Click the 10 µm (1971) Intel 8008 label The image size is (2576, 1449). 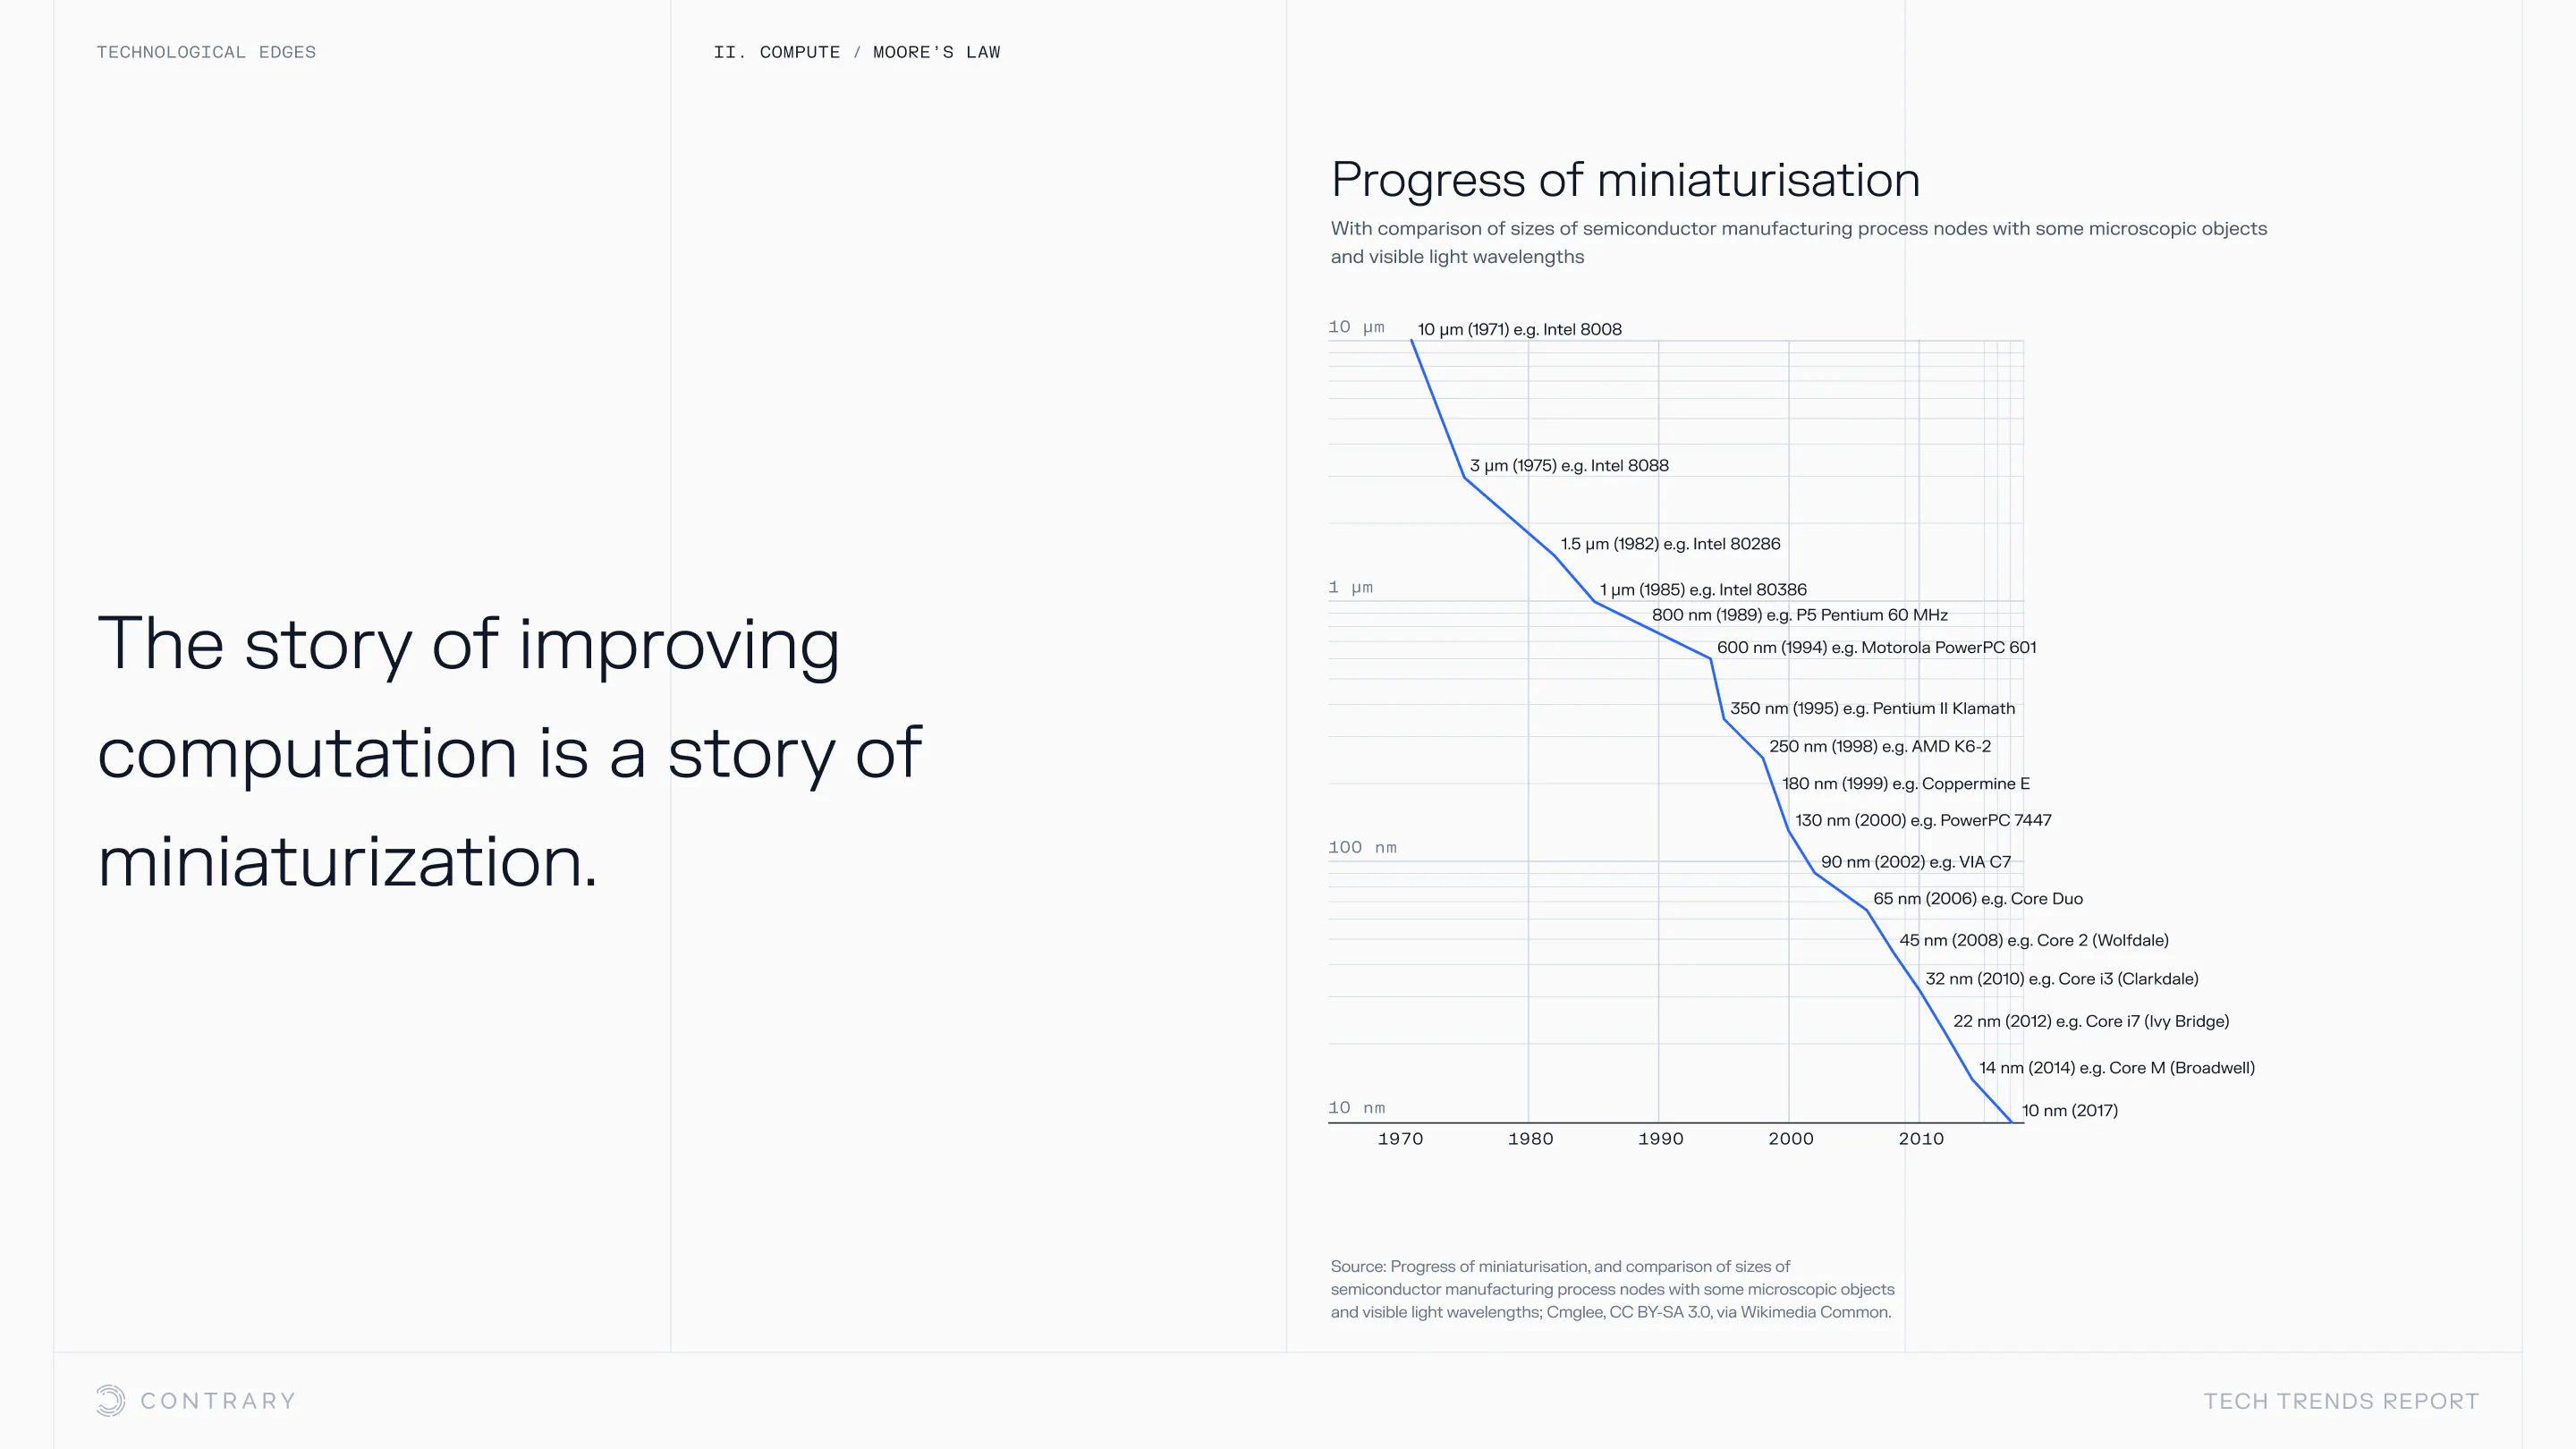pyautogui.click(x=1519, y=329)
